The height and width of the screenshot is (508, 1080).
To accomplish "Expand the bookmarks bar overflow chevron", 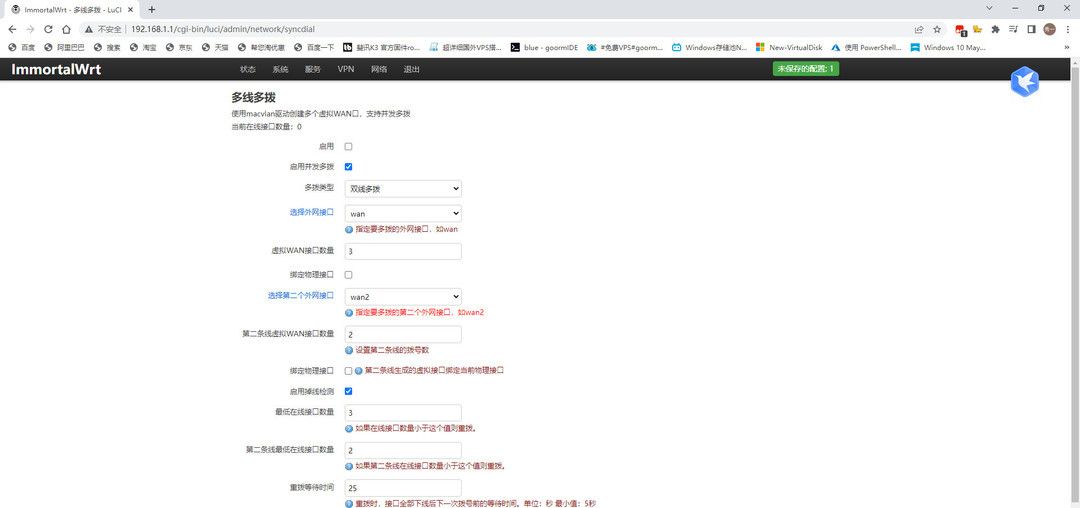I will 1068,47.
